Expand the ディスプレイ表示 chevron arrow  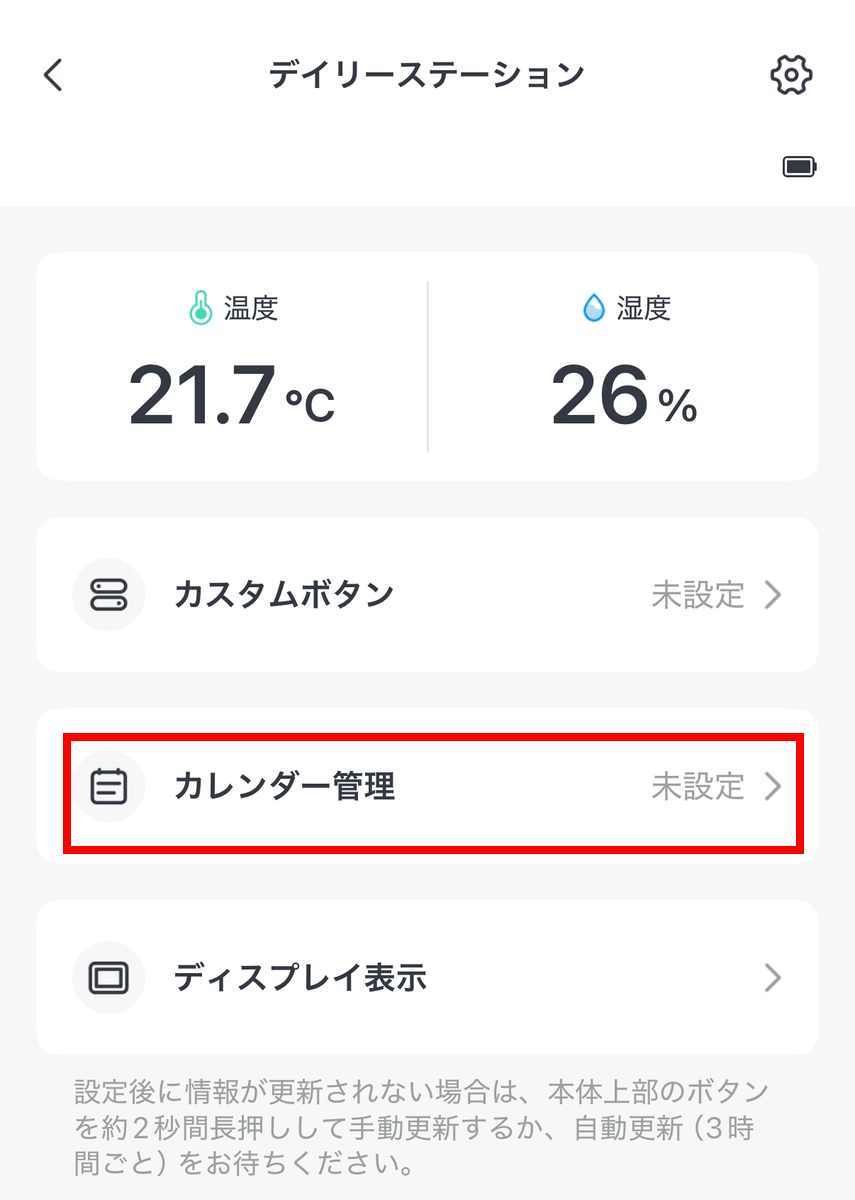[x=772, y=977]
